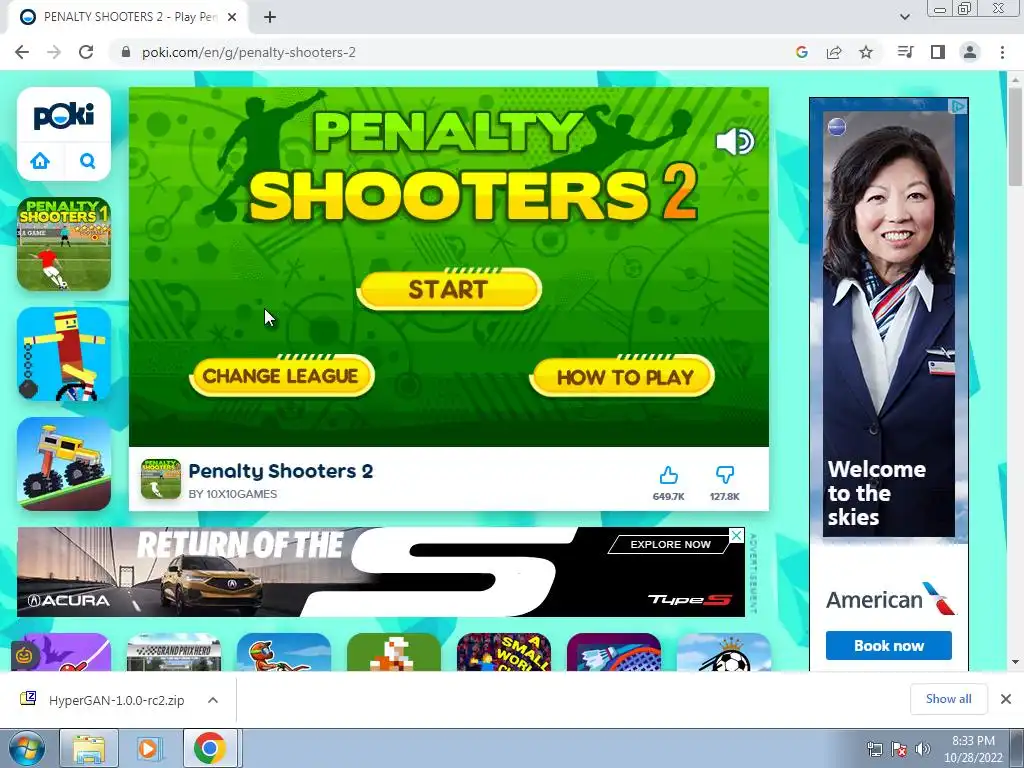Open a new tab
Viewport: 1024px width, 768px height.
(x=270, y=17)
